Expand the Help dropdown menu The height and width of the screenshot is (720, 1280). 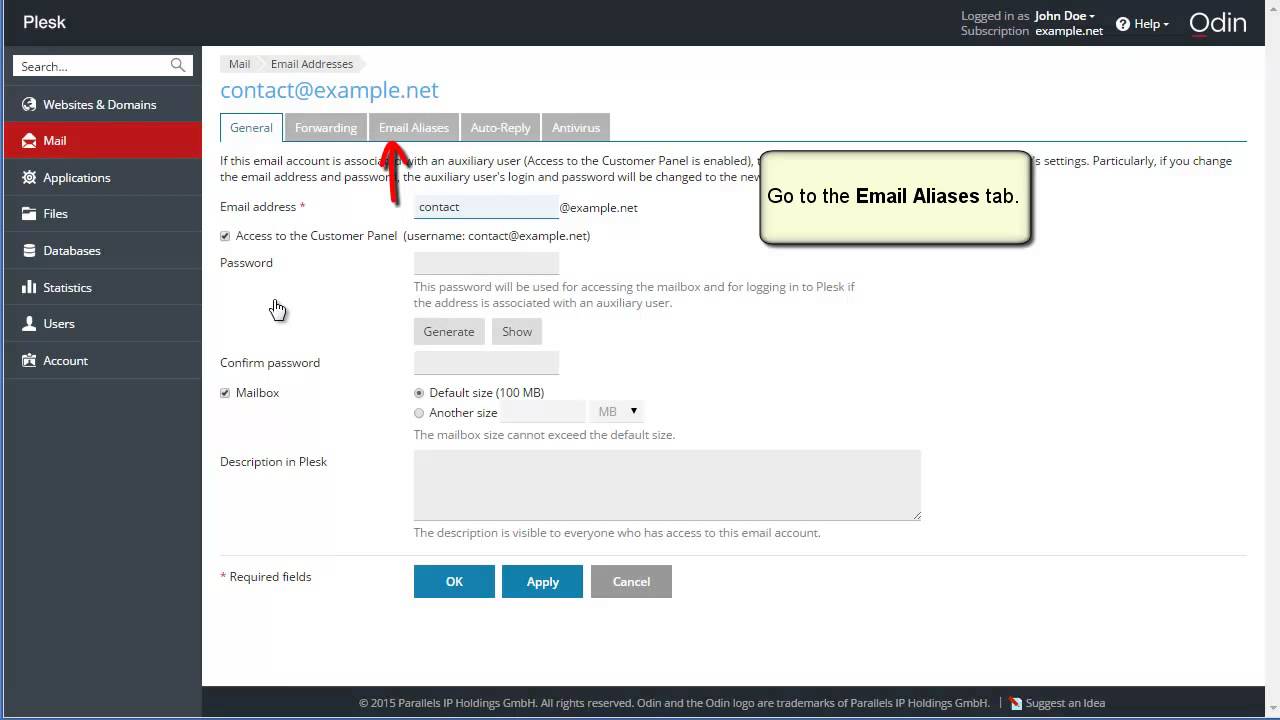click(1151, 24)
